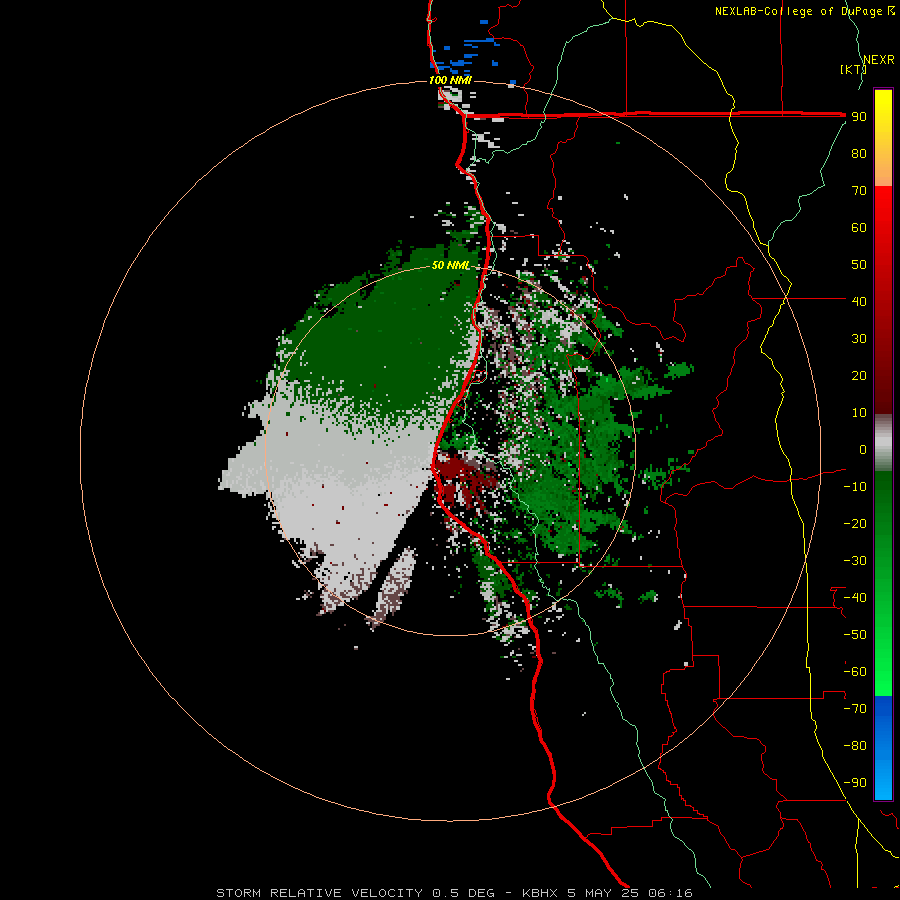The height and width of the screenshot is (900, 900).
Task: Click the "-70" value on velocity scale
Action: point(855,709)
